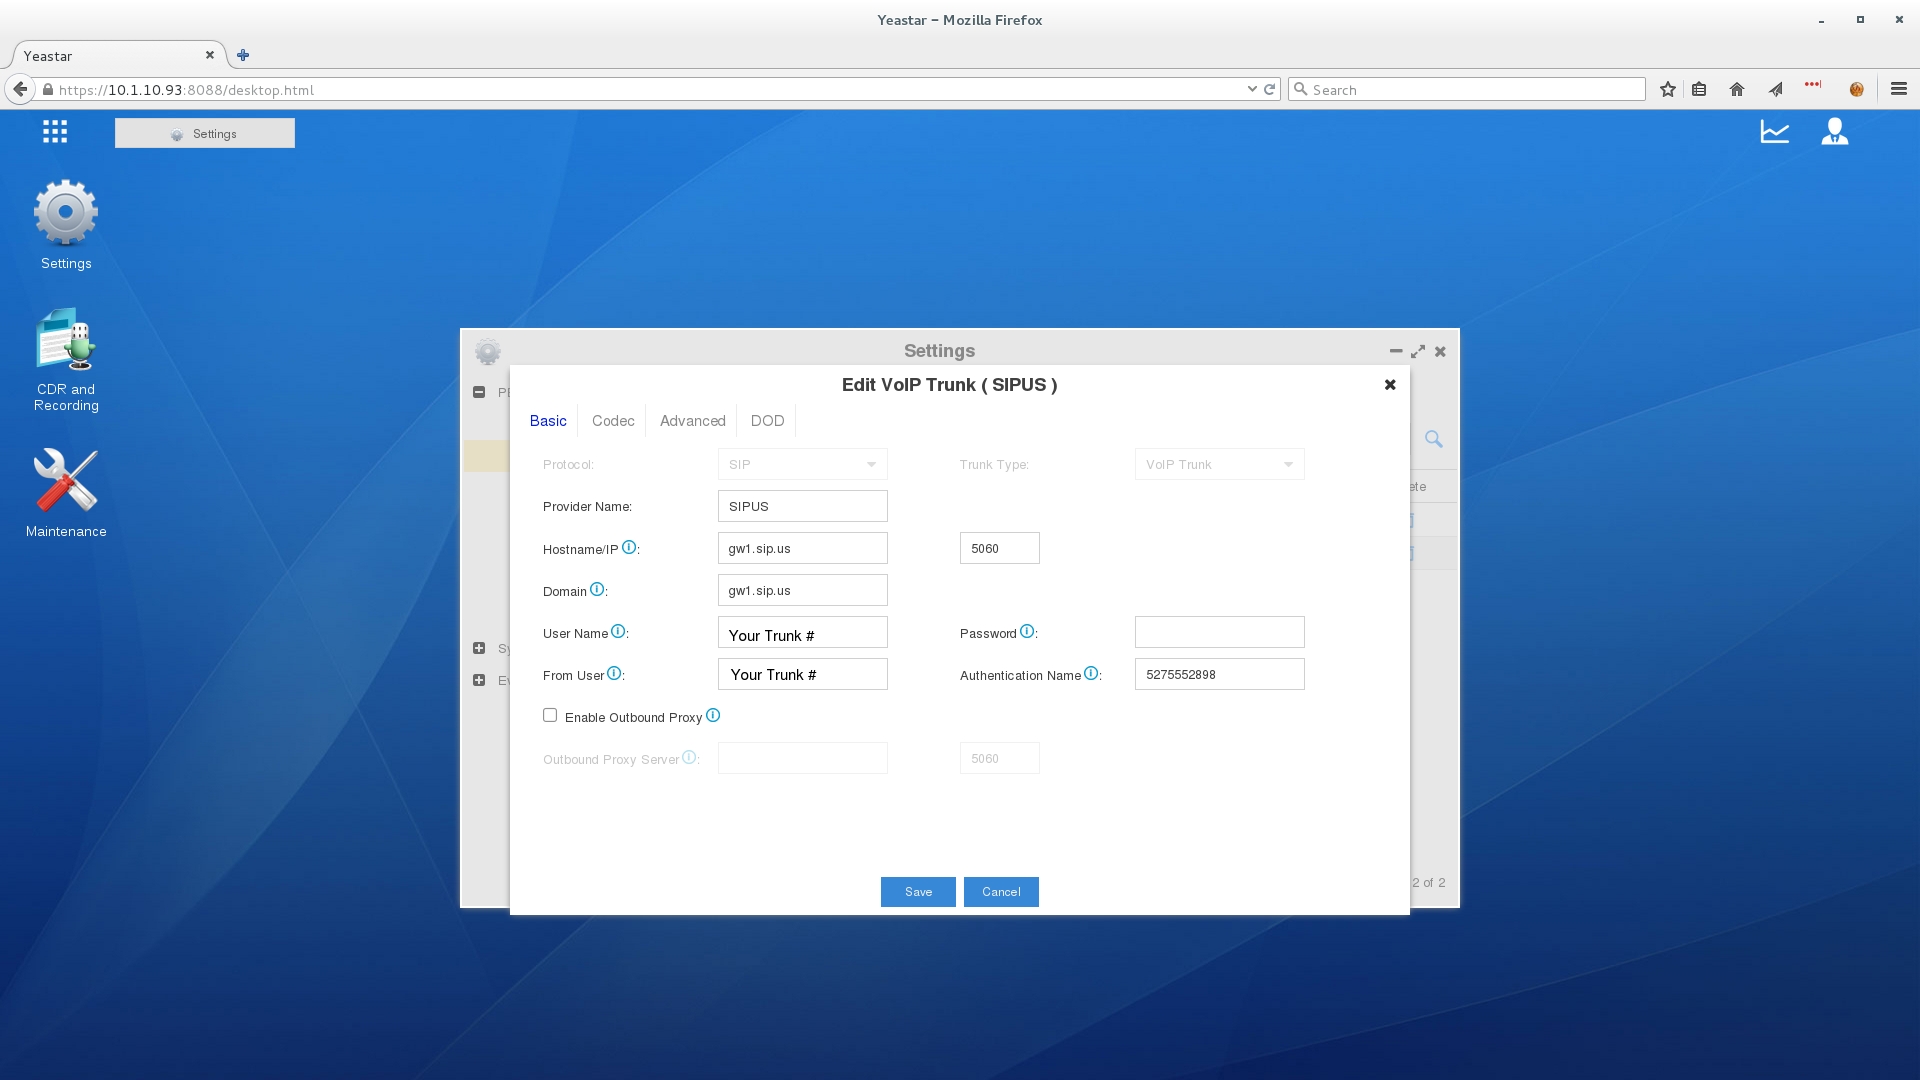Viewport: 1920px width, 1080px height.
Task: Click the User Name field
Action: point(802,632)
